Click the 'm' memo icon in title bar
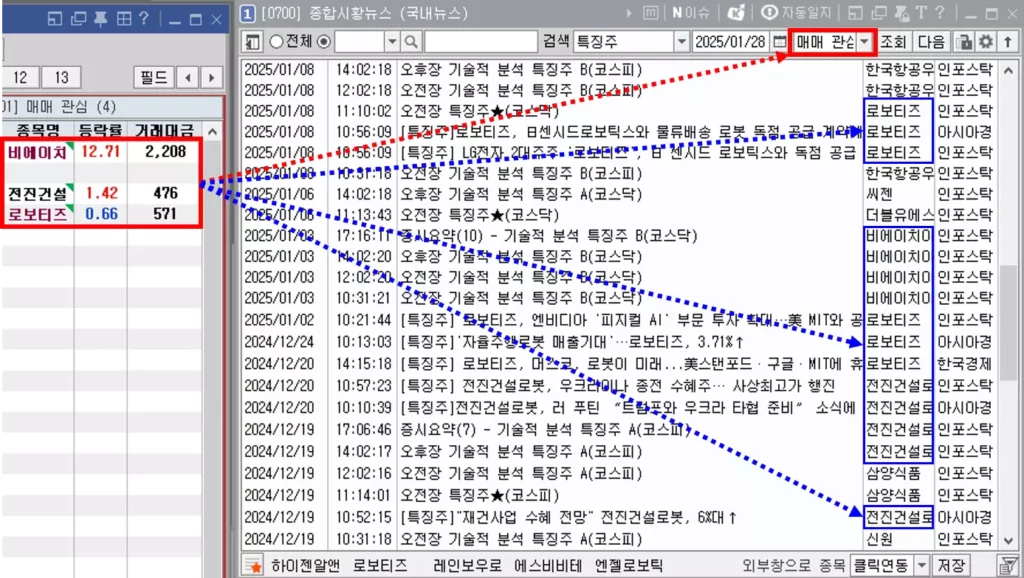Viewport: 1024px width, 578px height. tap(650, 12)
